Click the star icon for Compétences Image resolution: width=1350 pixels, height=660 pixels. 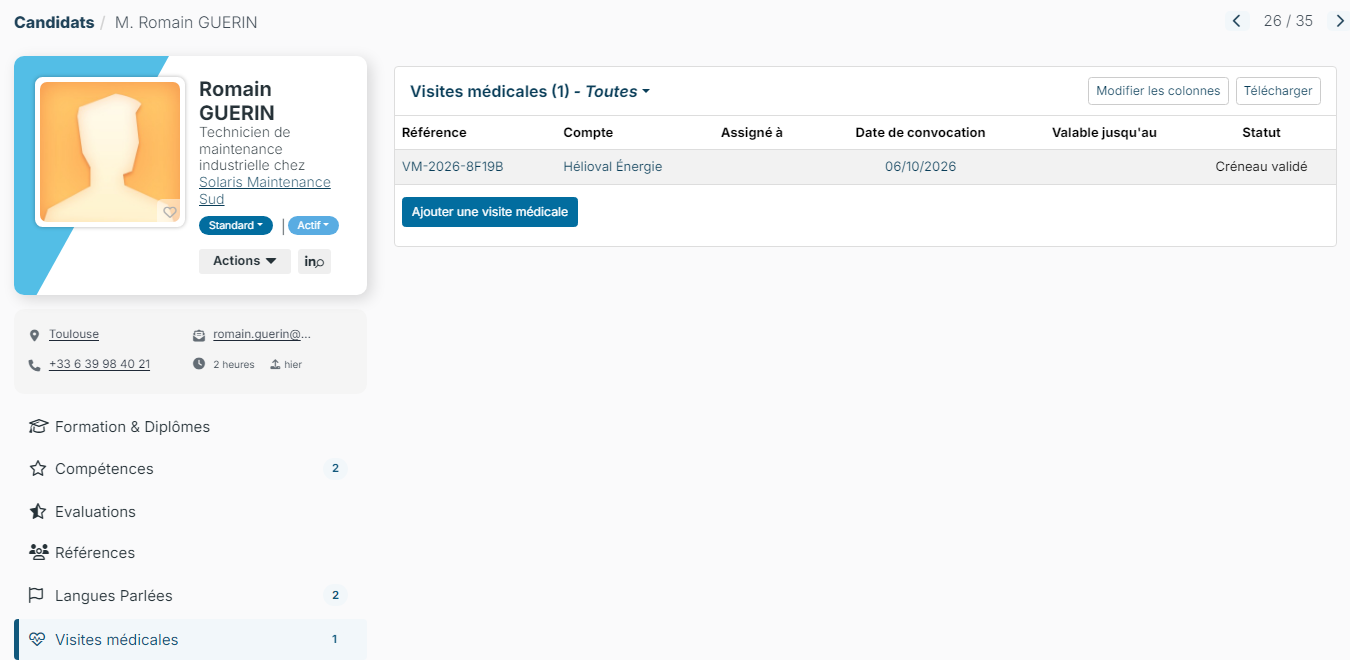38,468
